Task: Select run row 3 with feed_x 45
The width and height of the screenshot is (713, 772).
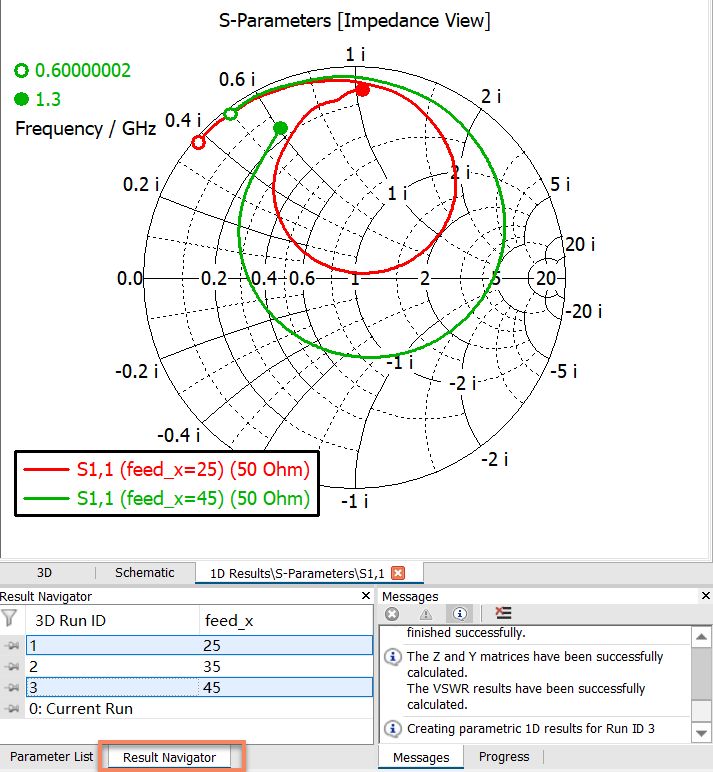Action: (199, 687)
